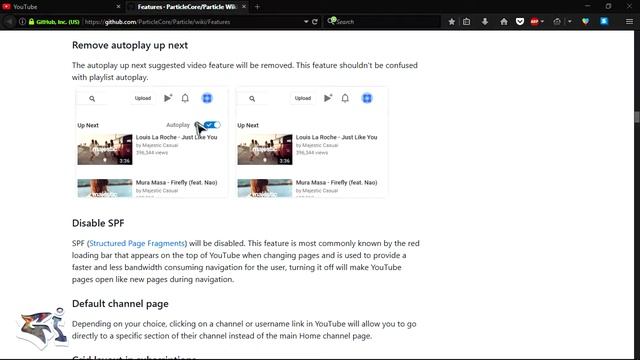Click the 'Disable SPF' heading
640x360 pixels.
(98, 223)
